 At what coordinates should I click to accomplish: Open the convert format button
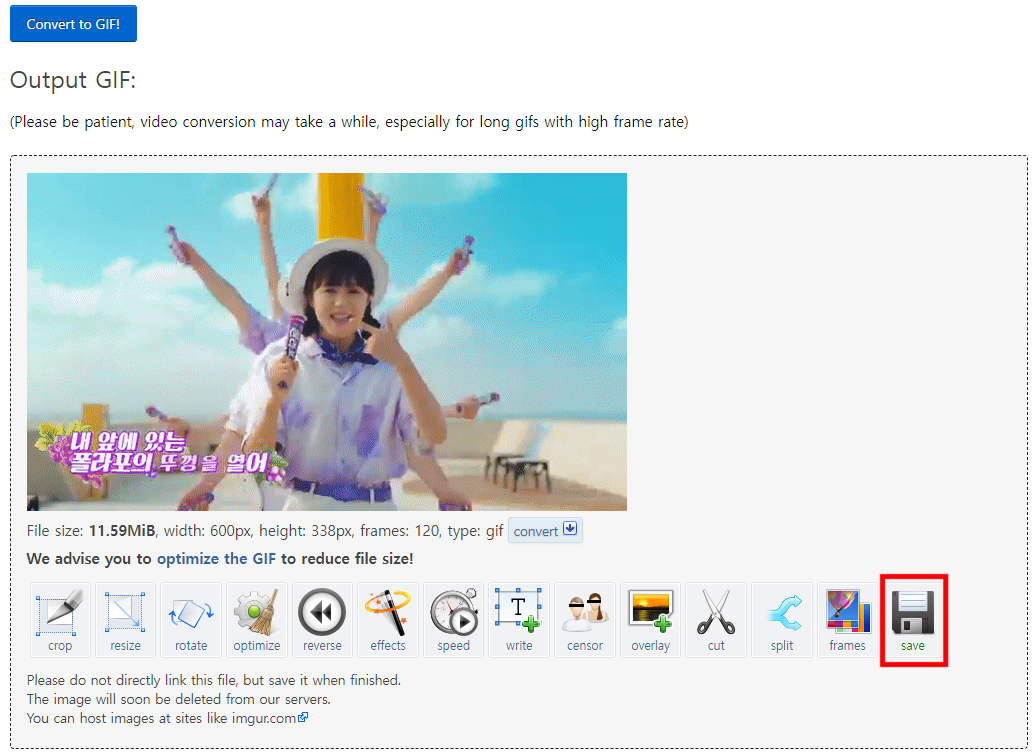coord(545,531)
